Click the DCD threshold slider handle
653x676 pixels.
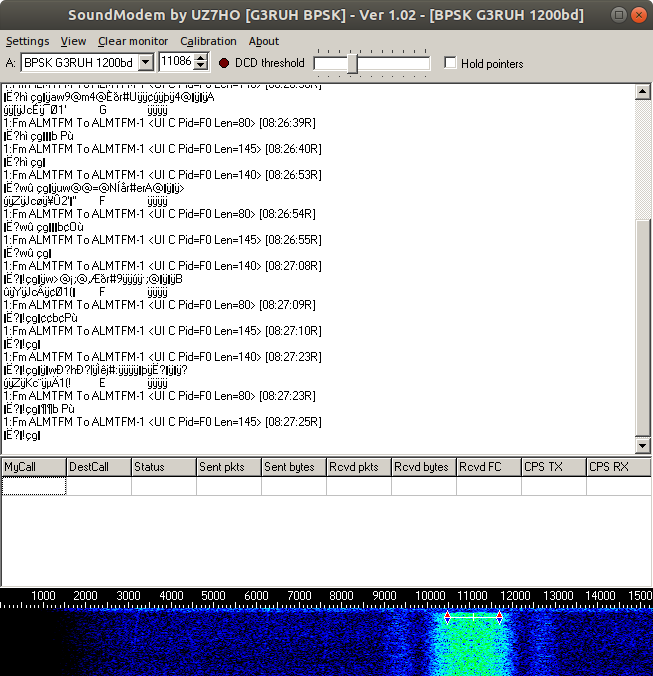(x=353, y=64)
